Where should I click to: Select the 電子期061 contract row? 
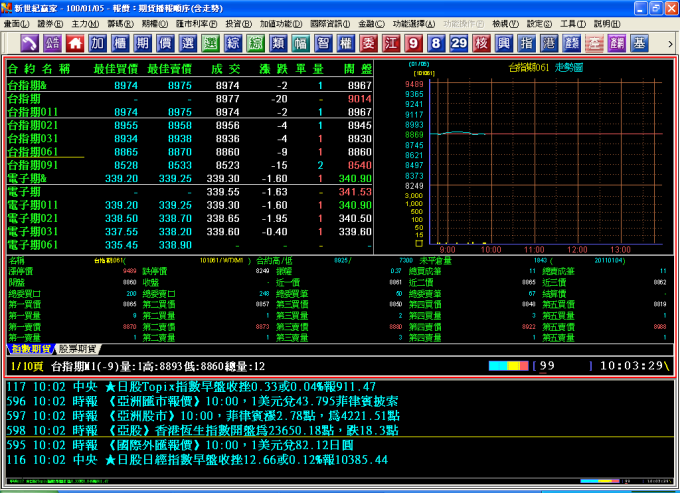tap(190, 245)
